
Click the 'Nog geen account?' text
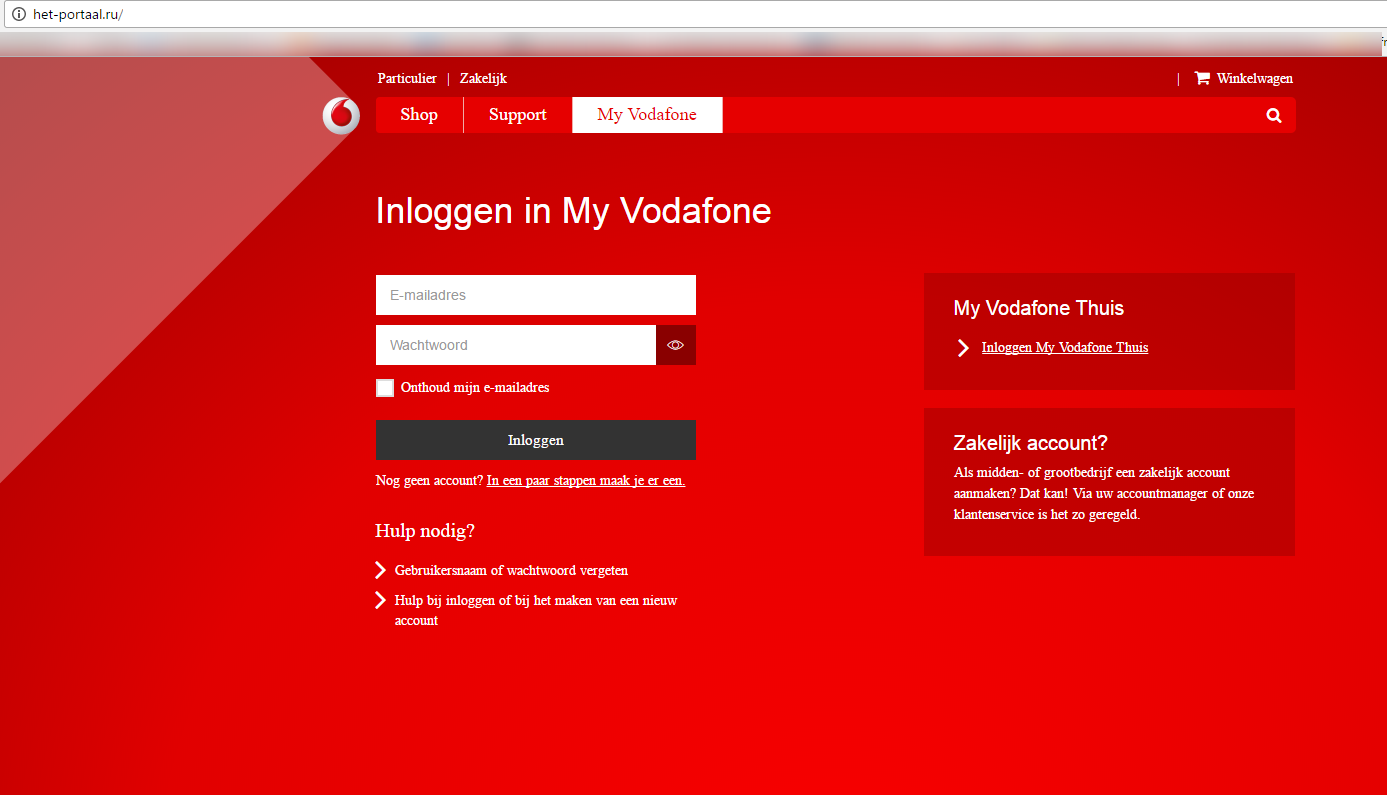pos(429,480)
